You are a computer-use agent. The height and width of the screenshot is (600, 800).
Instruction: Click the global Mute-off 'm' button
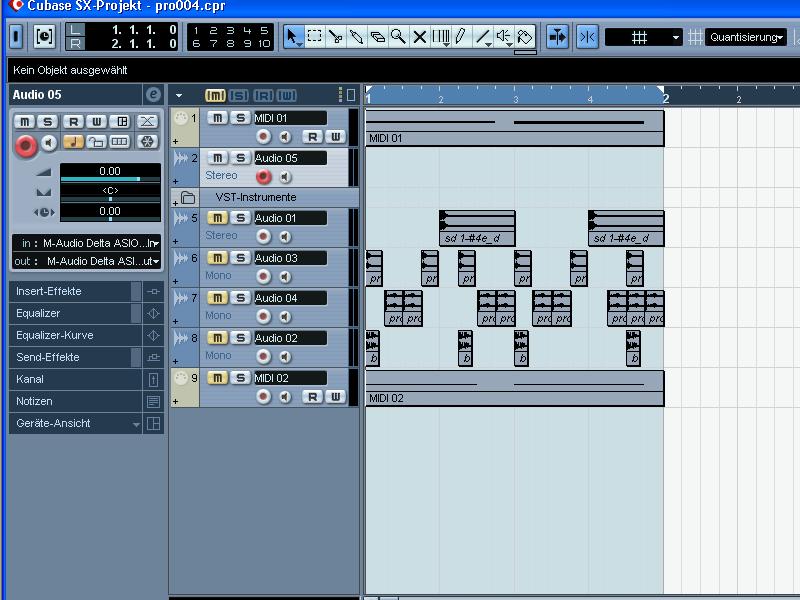[x=215, y=95]
